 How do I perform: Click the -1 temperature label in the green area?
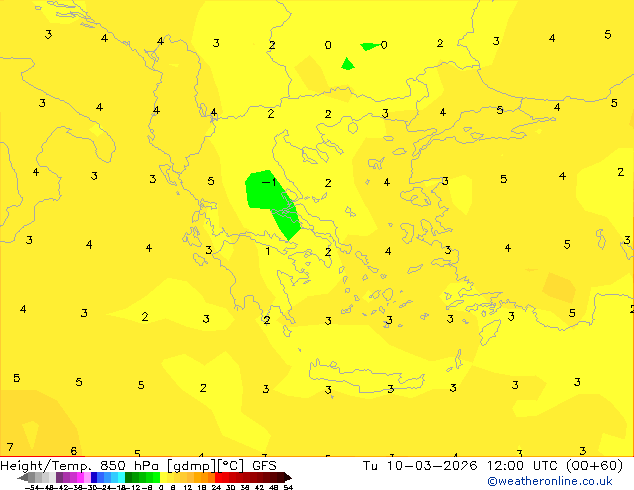pos(268,182)
